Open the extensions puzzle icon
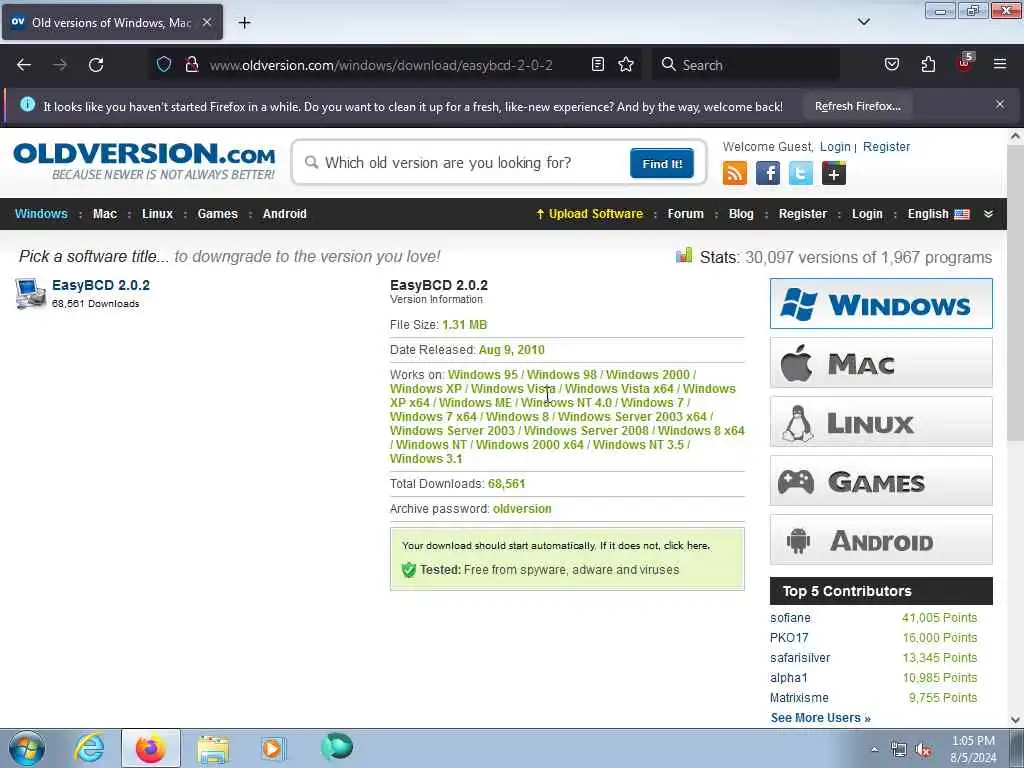 pos(928,64)
